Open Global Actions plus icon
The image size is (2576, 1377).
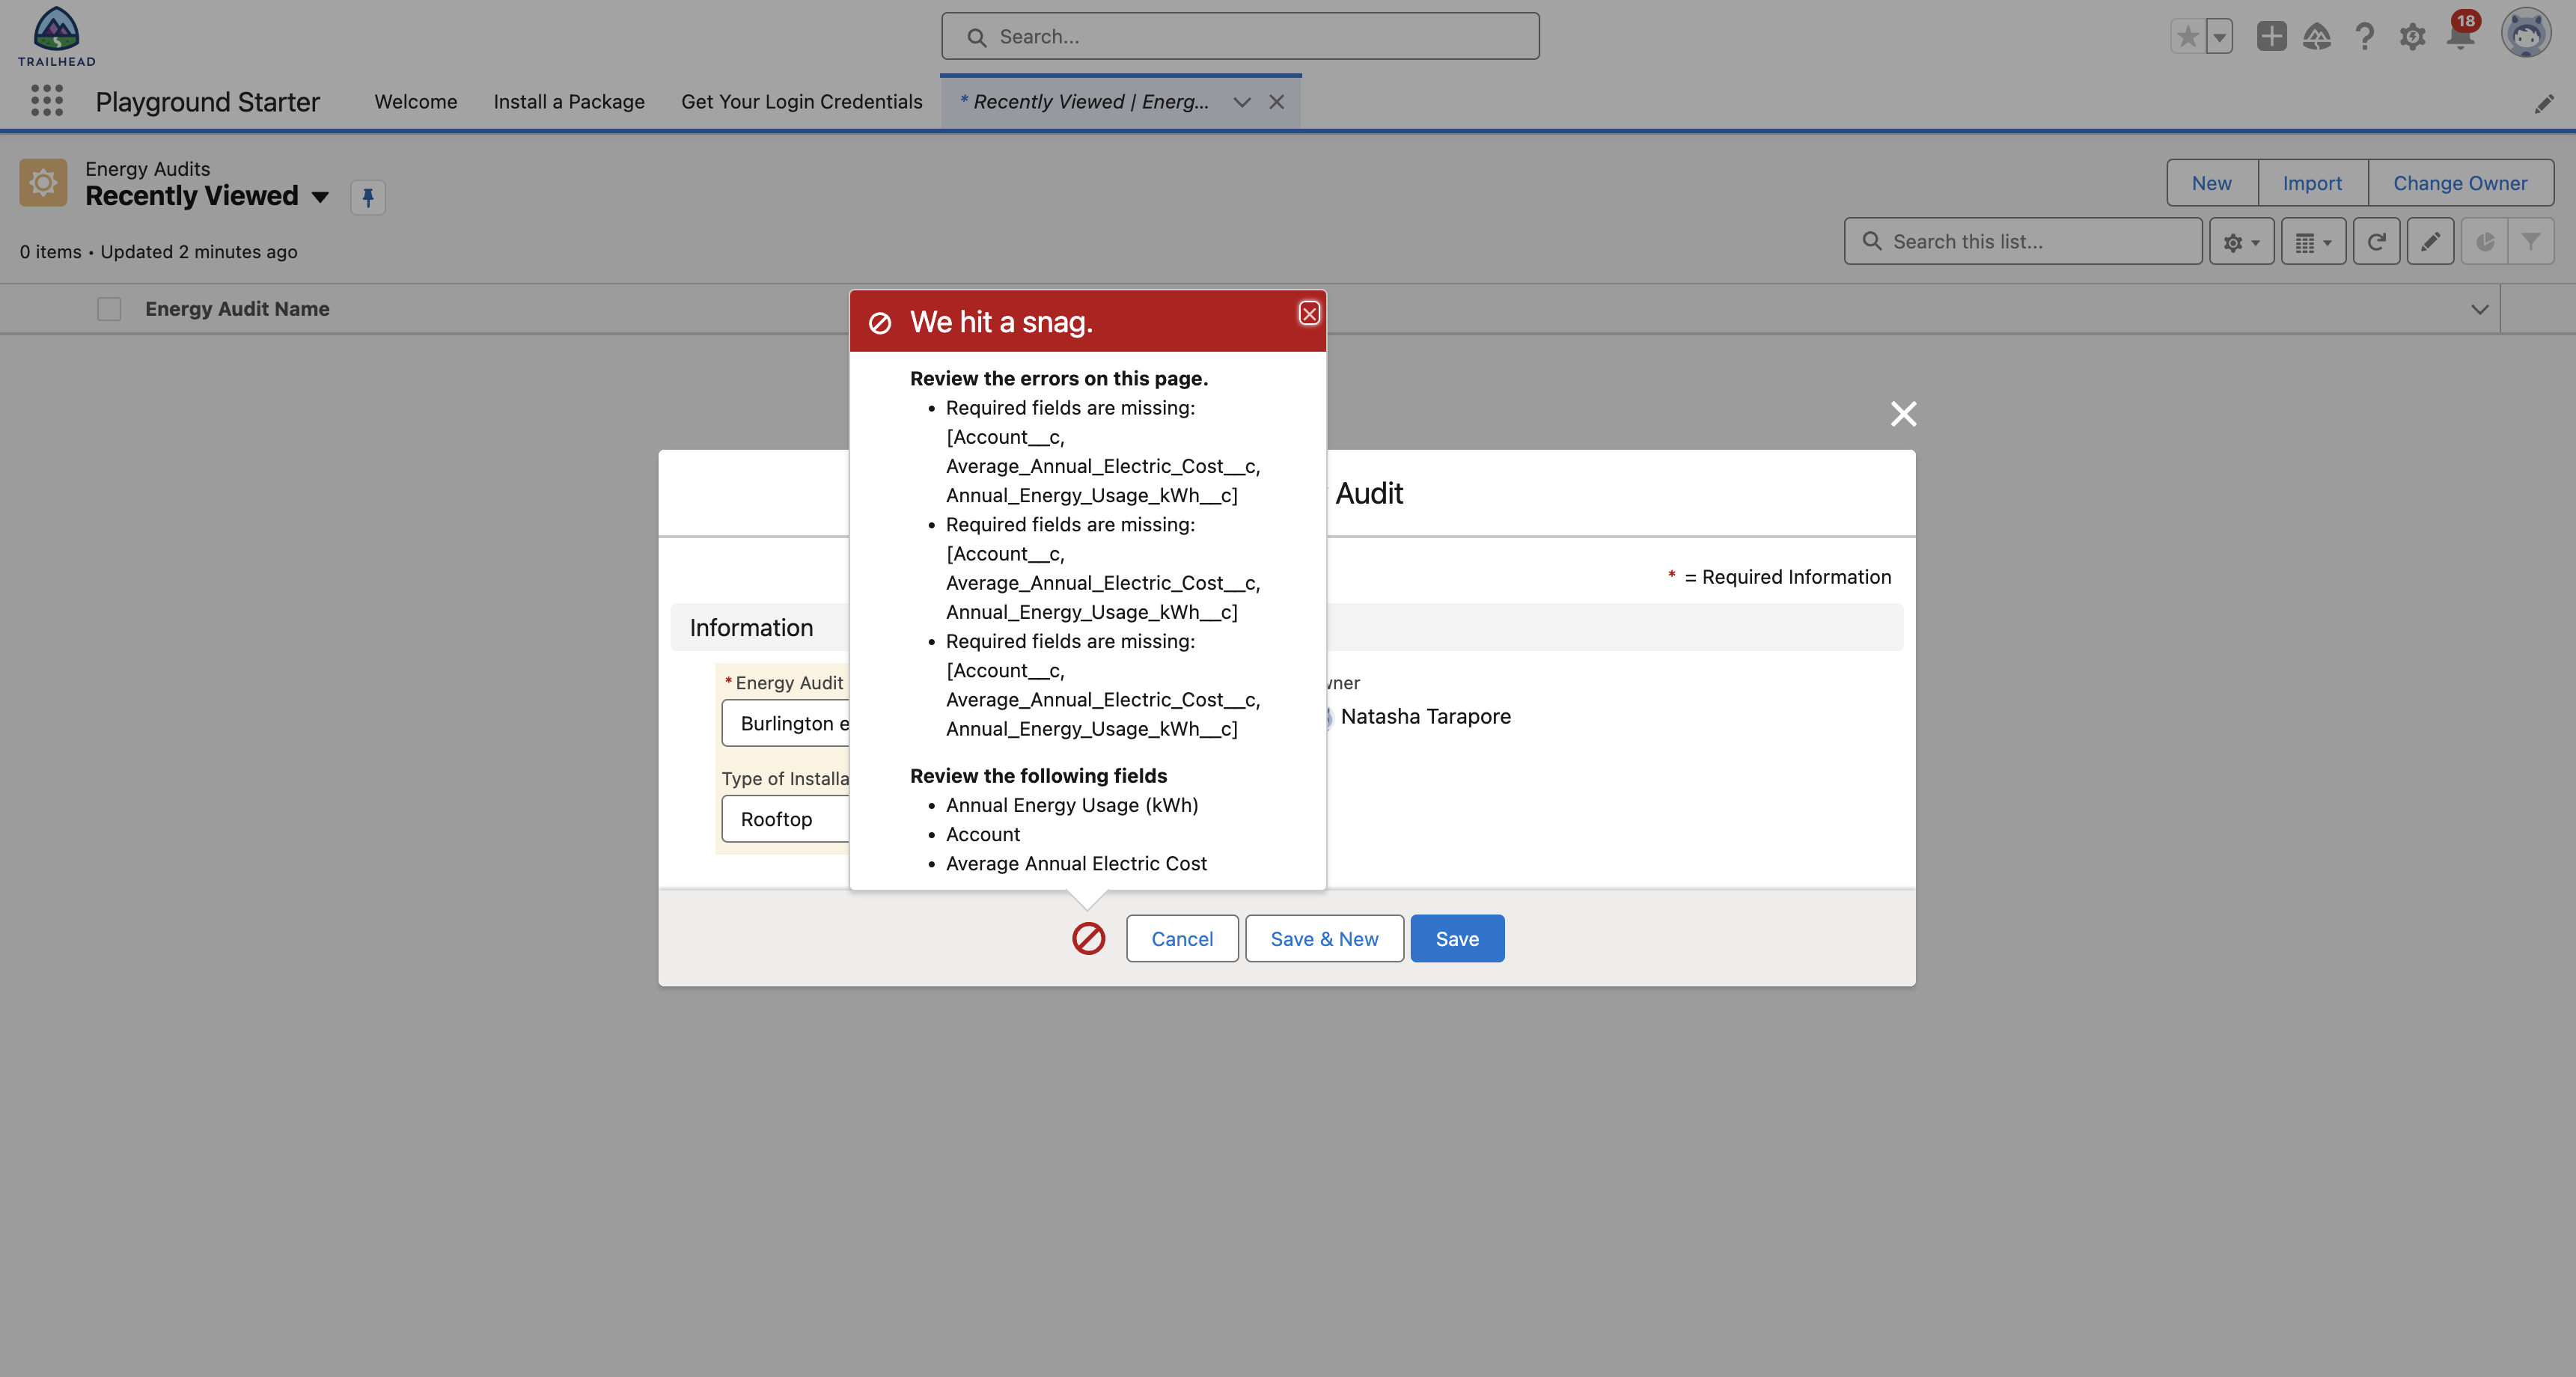click(2271, 37)
